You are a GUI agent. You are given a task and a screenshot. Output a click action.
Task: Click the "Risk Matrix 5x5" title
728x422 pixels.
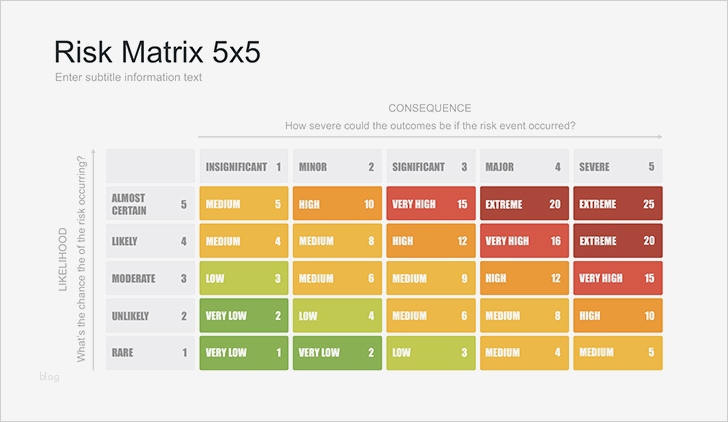pos(157,52)
